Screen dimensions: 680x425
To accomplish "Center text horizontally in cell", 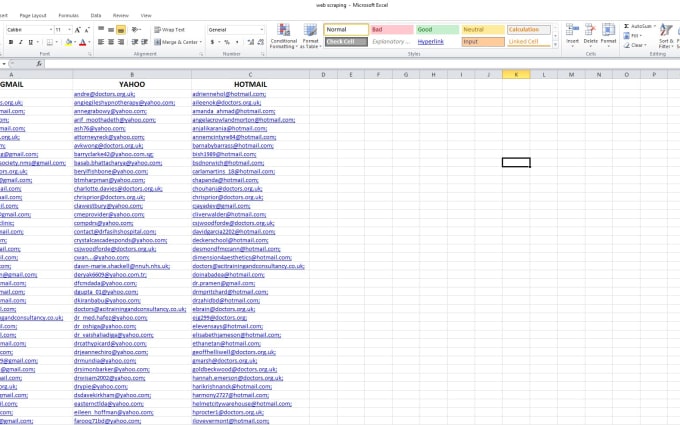I will point(111,42).
